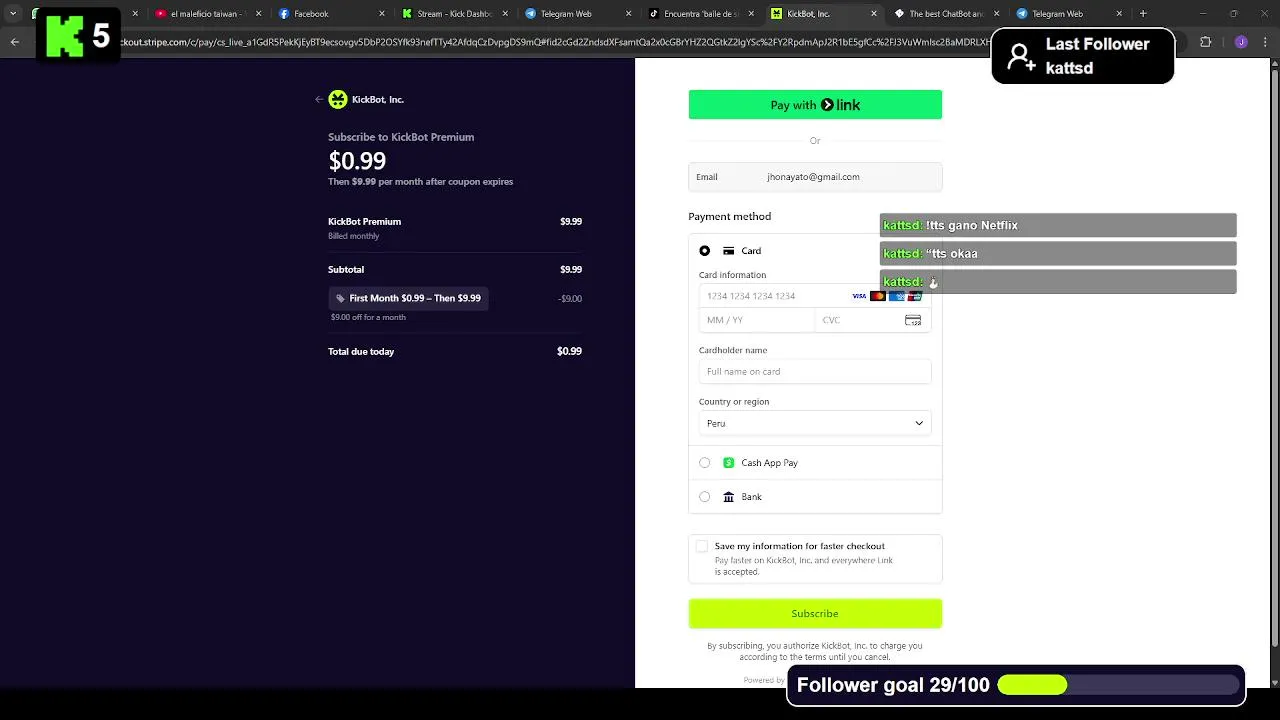This screenshot has height=720, width=1280.
Task: Click the credit card icon next to Card
Action: [x=729, y=251]
